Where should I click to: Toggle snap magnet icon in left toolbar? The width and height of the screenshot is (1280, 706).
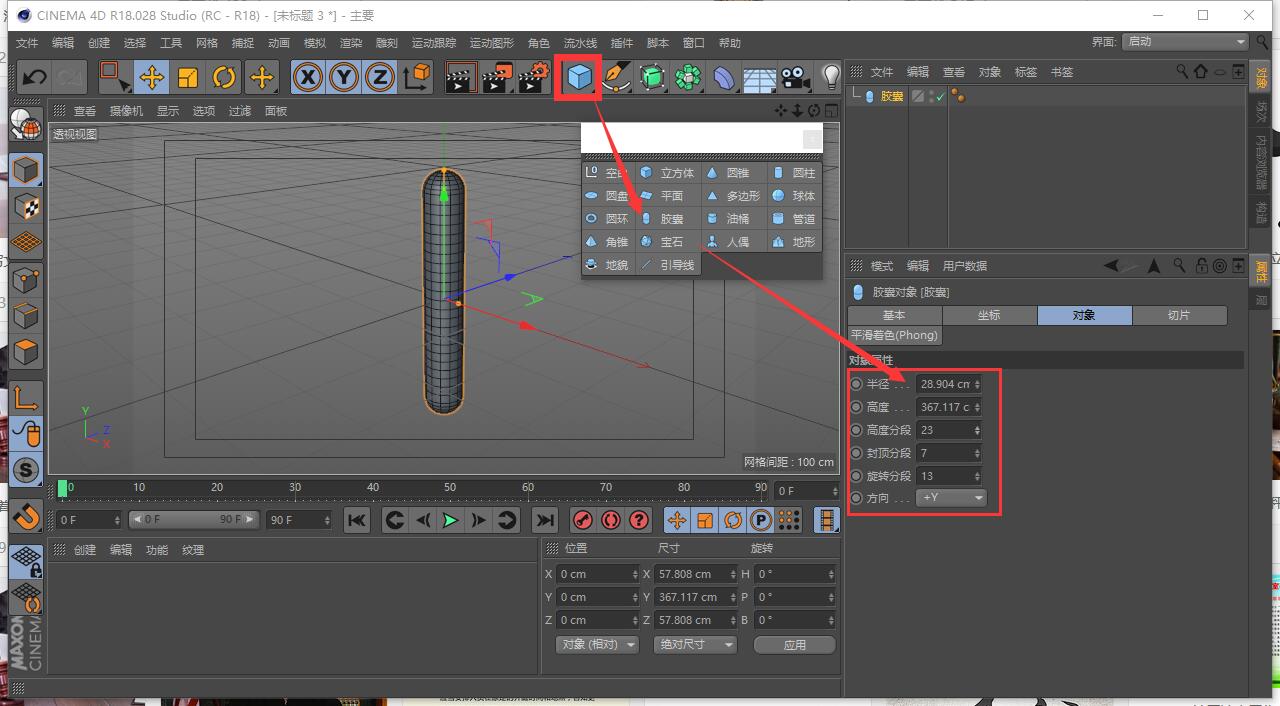(26, 517)
